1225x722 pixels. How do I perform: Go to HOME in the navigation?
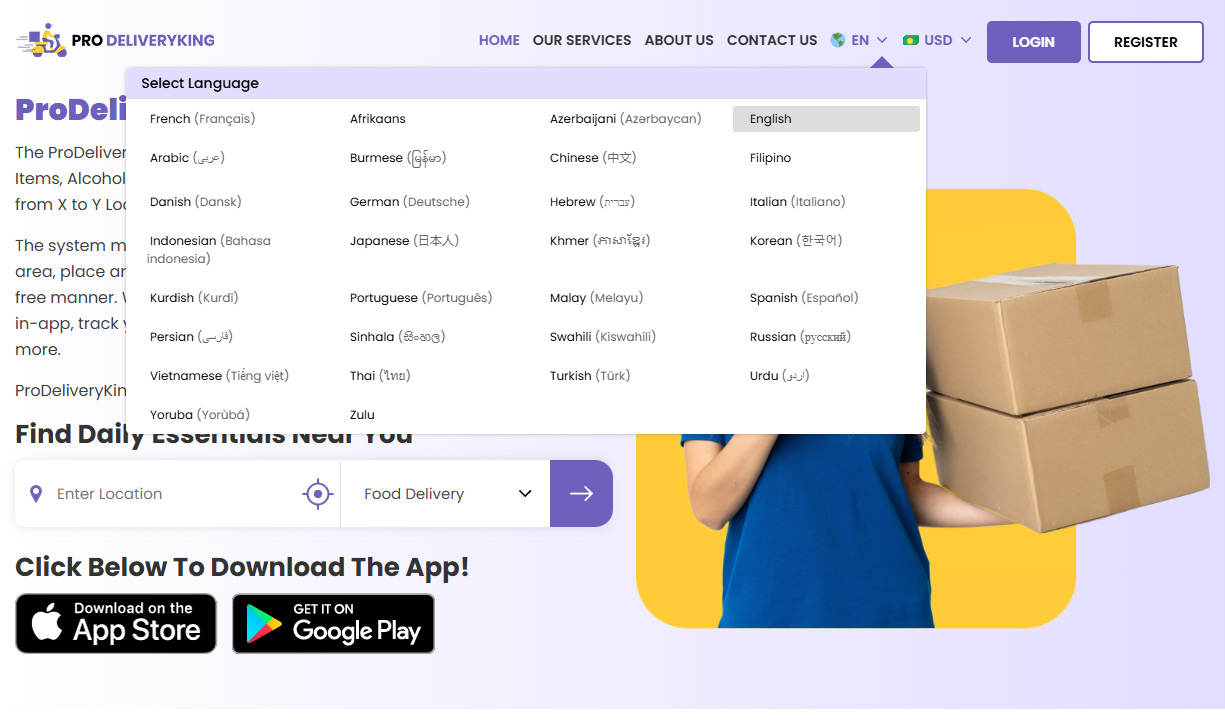499,40
